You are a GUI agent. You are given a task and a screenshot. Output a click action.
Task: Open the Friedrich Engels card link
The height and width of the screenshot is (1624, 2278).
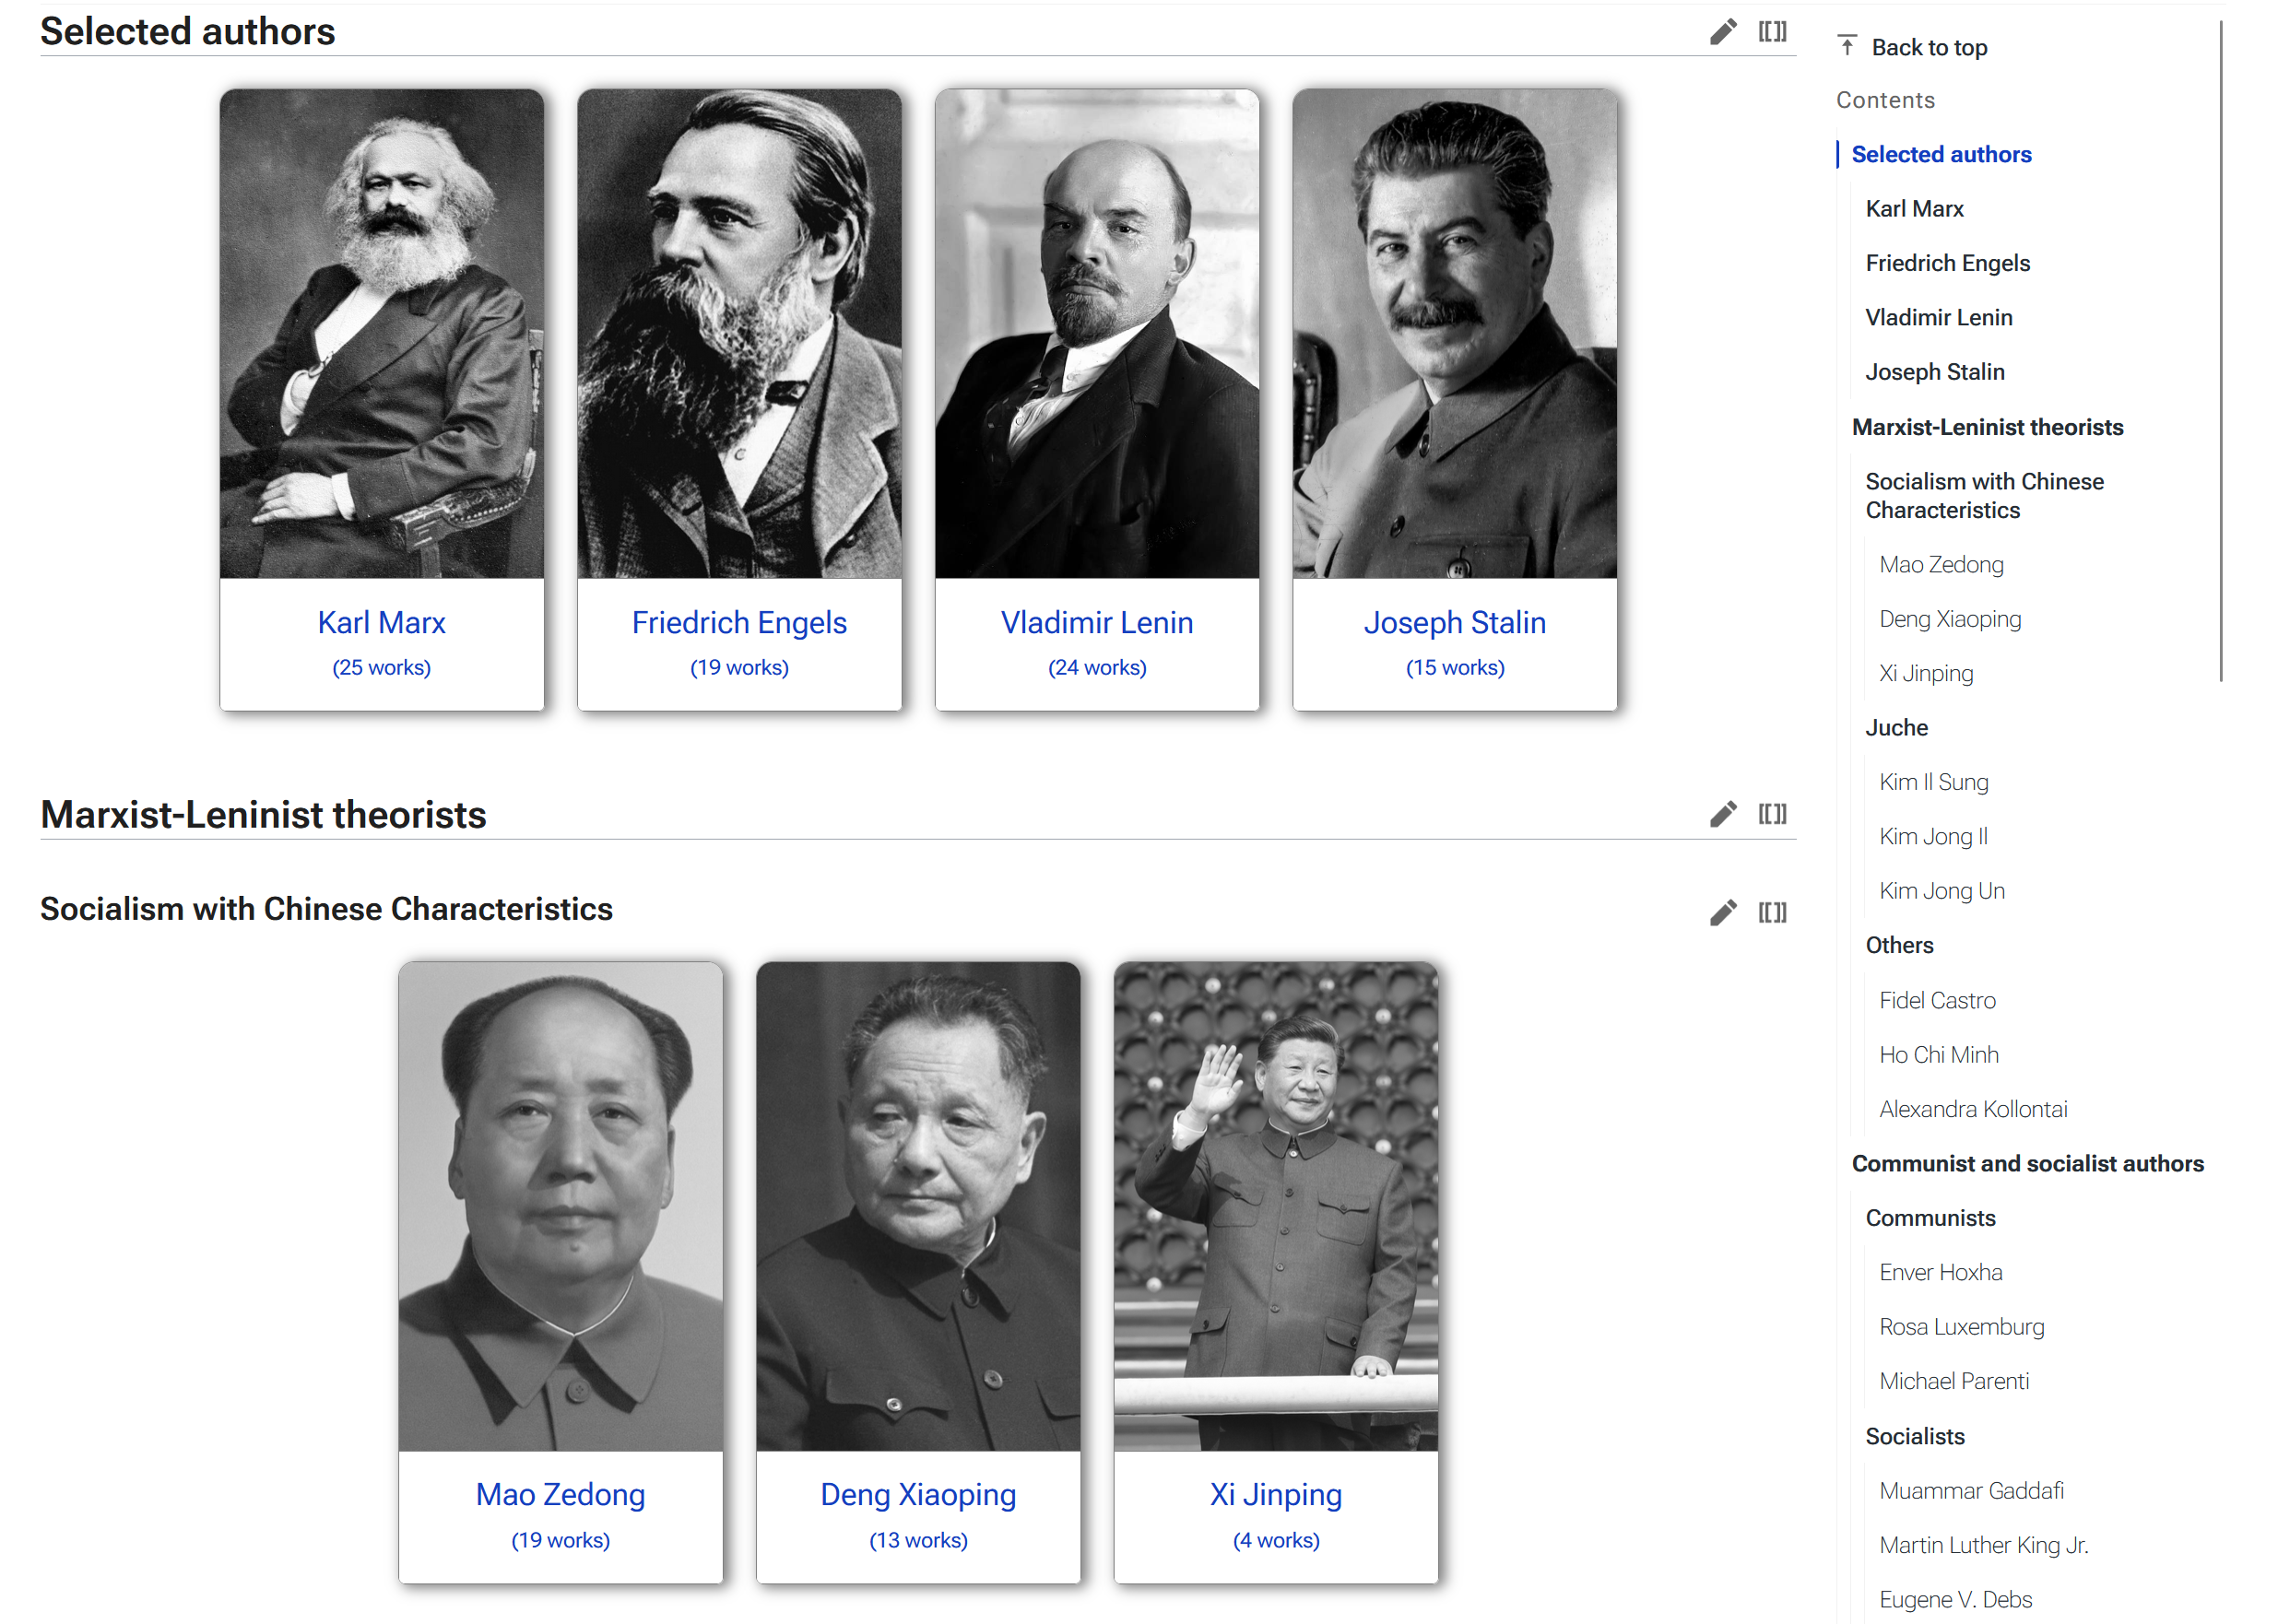pyautogui.click(x=739, y=623)
